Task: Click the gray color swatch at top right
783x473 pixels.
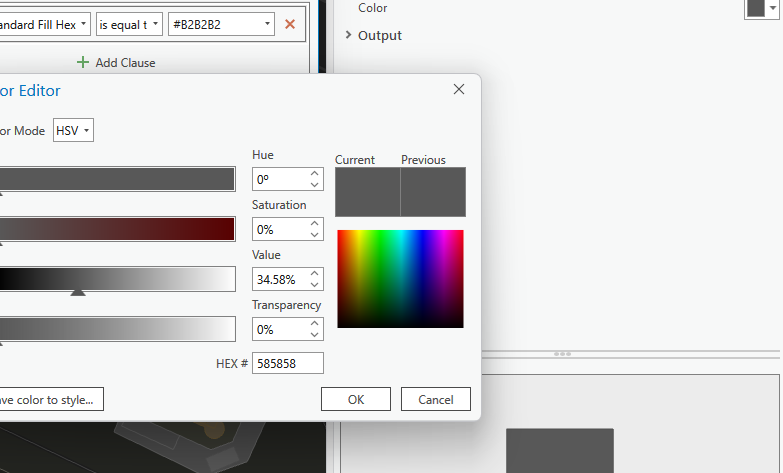Action: (756, 8)
